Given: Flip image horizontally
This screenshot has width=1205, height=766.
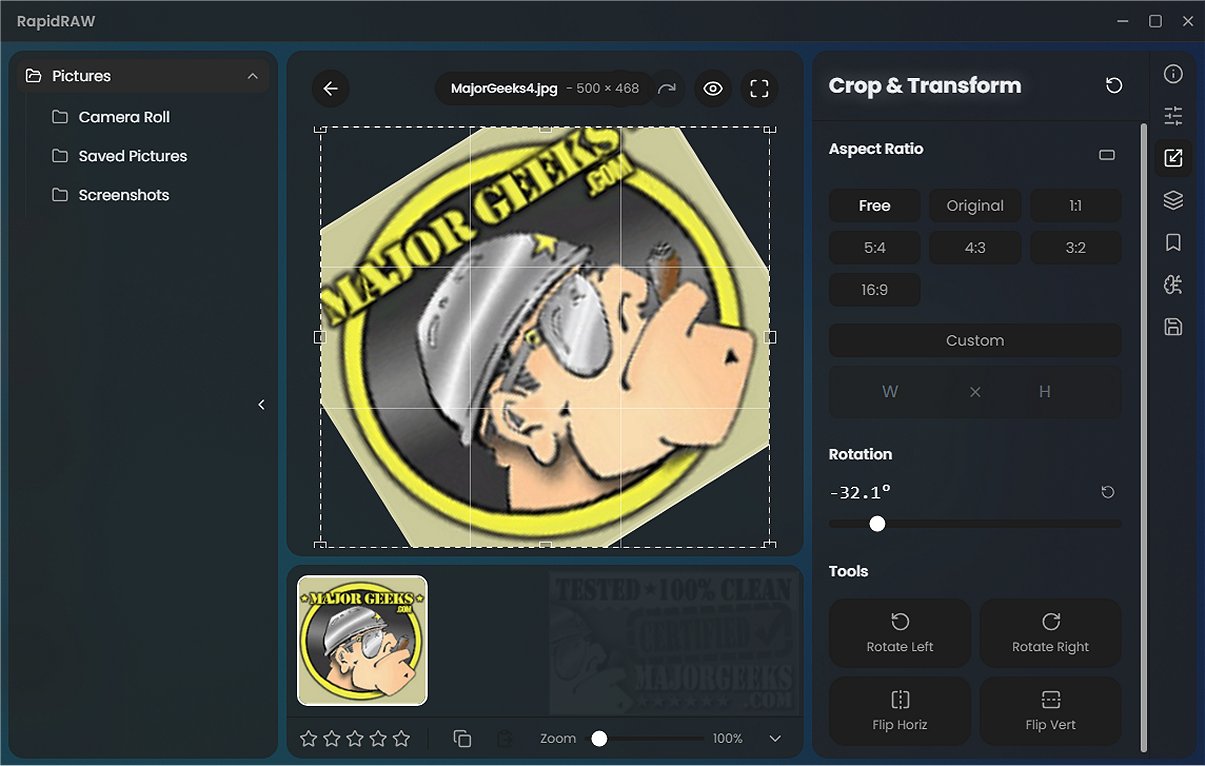Looking at the screenshot, I should 900,711.
